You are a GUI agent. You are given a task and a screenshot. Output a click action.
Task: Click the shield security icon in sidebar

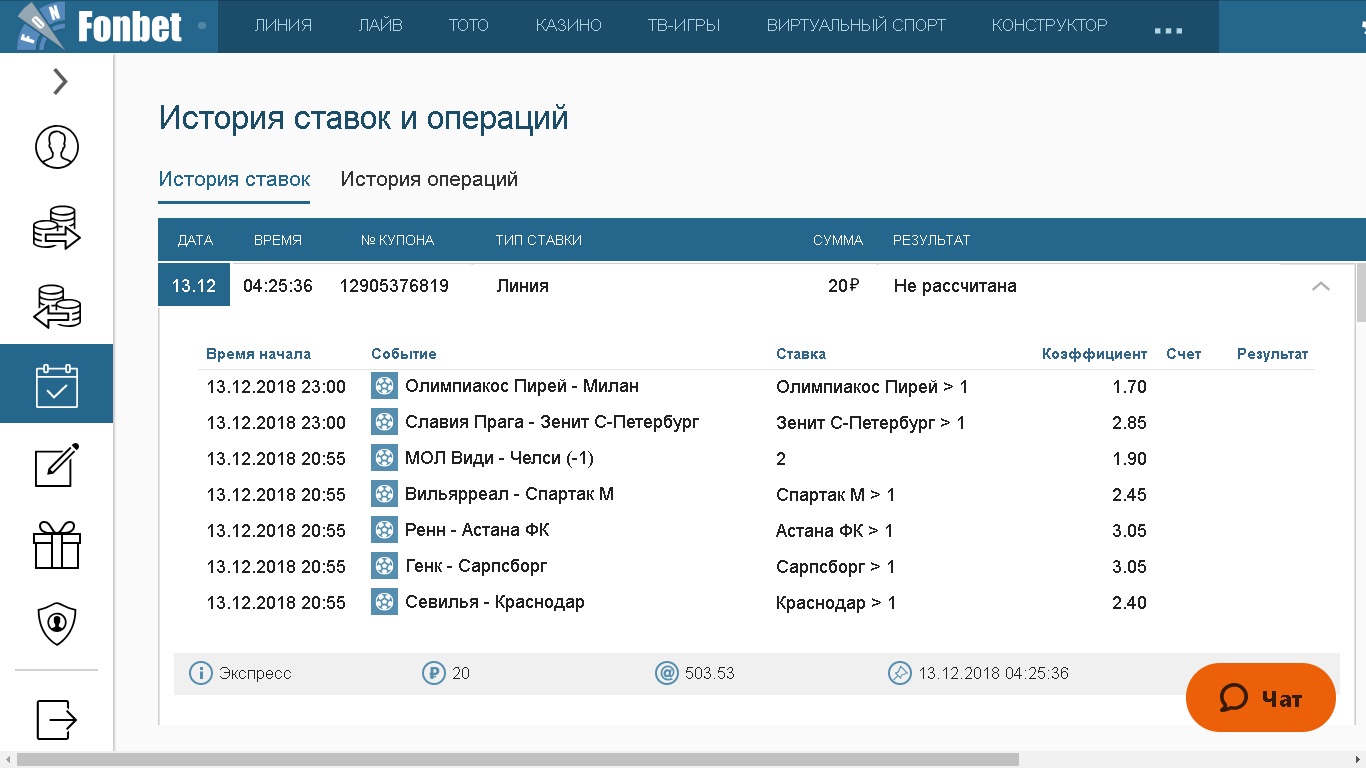[x=57, y=623]
